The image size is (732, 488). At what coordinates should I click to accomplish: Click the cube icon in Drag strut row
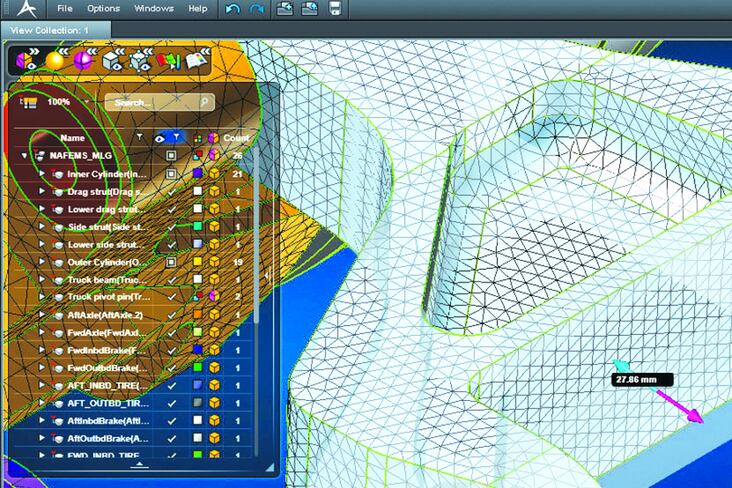click(x=214, y=191)
